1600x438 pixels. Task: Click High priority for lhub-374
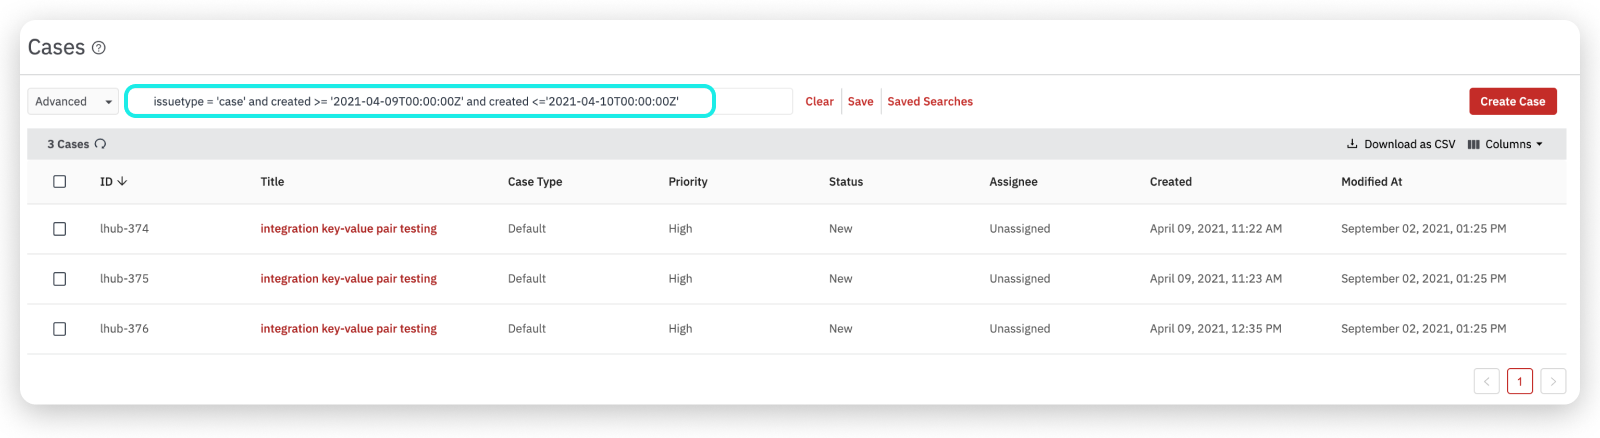coord(680,229)
